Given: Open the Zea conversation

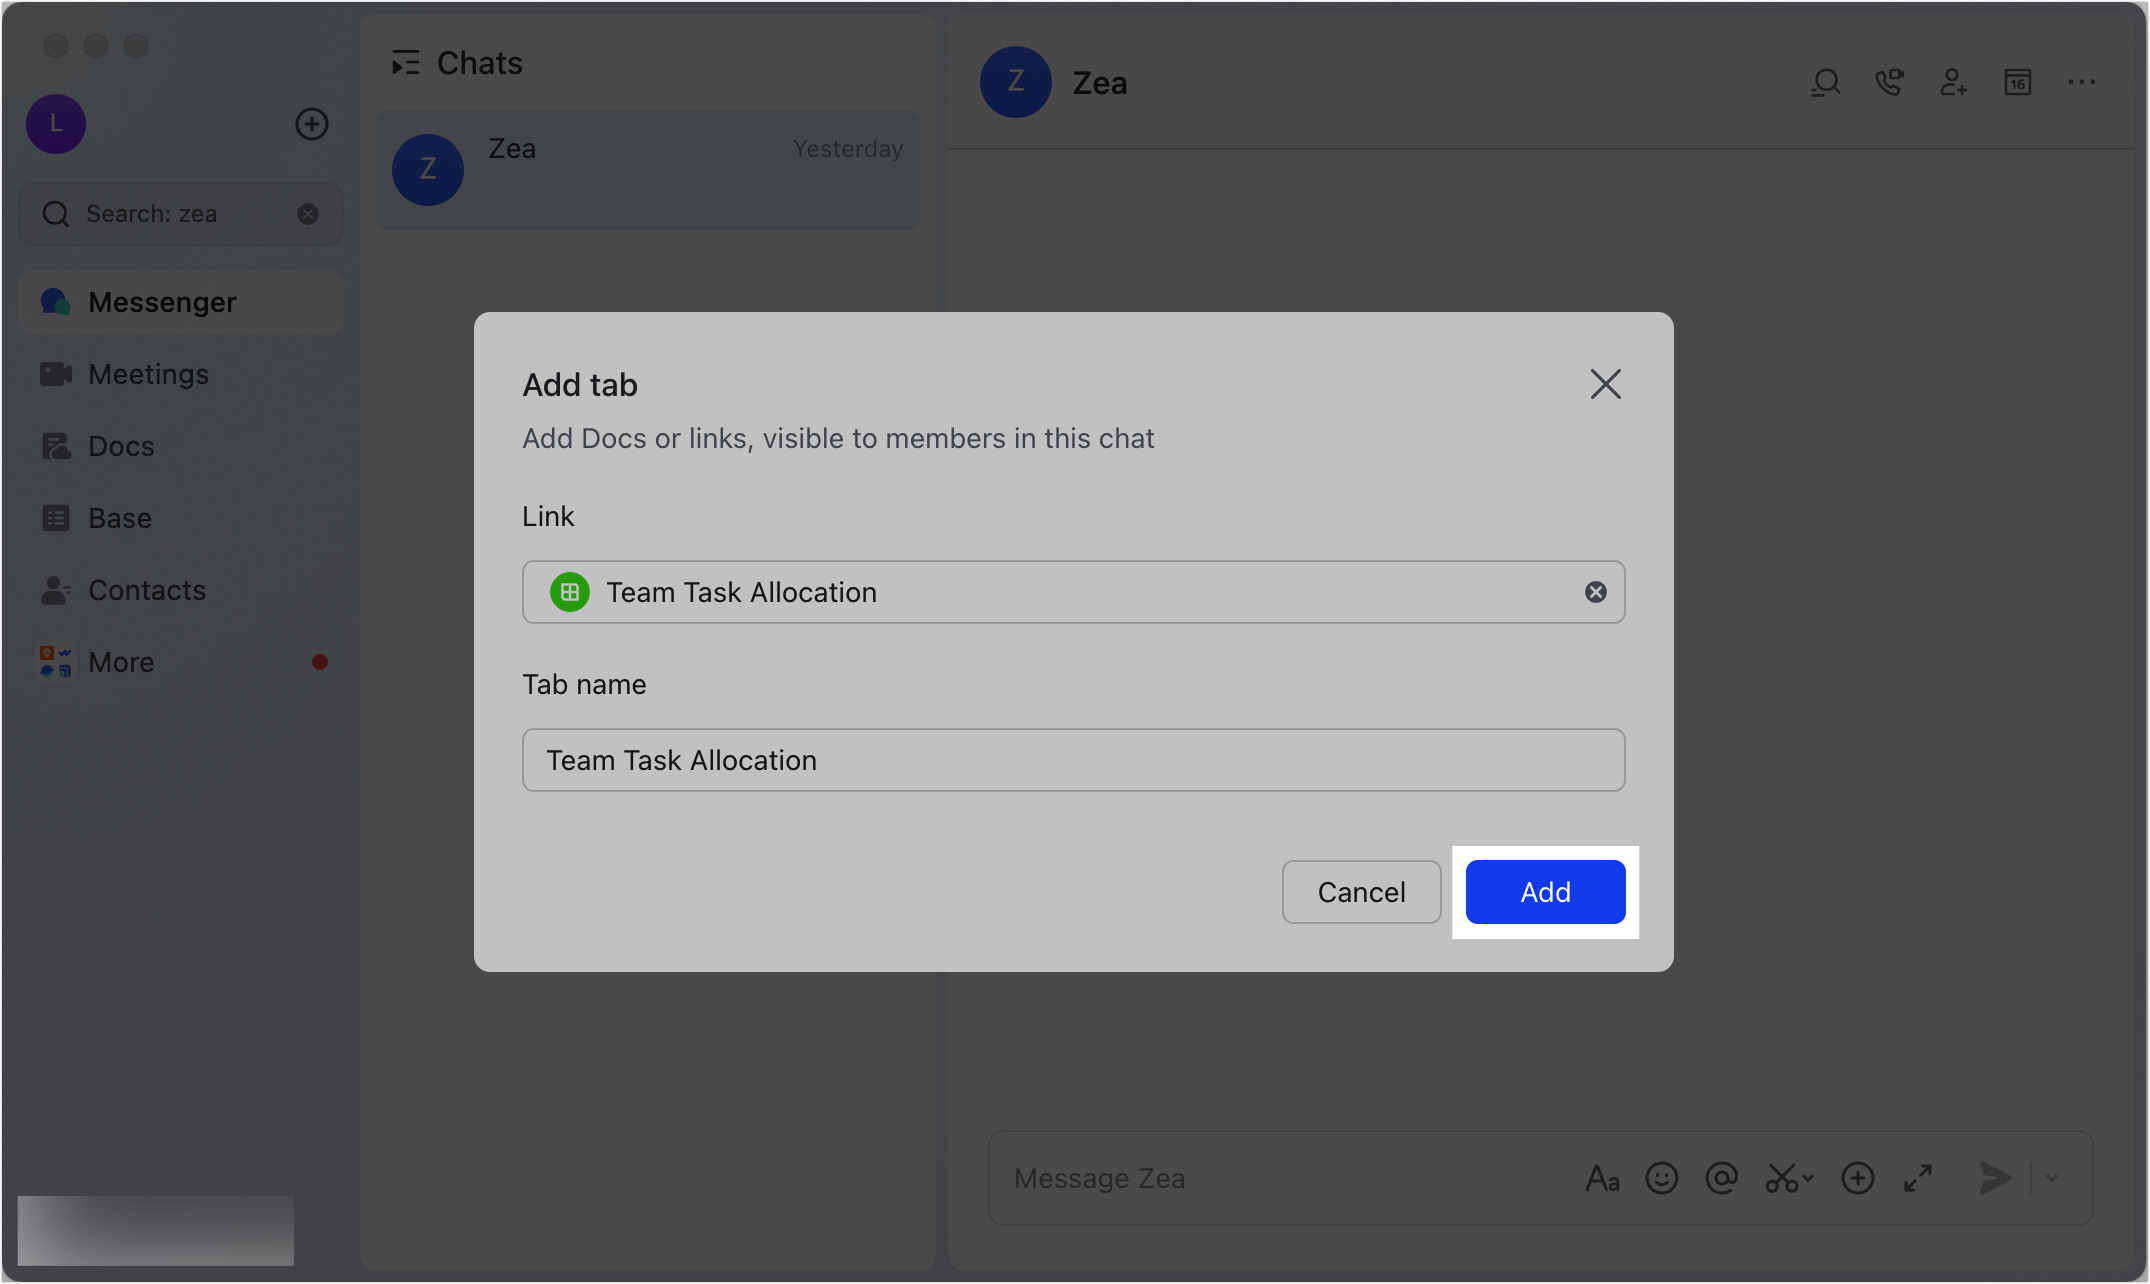Looking at the screenshot, I should (648, 169).
